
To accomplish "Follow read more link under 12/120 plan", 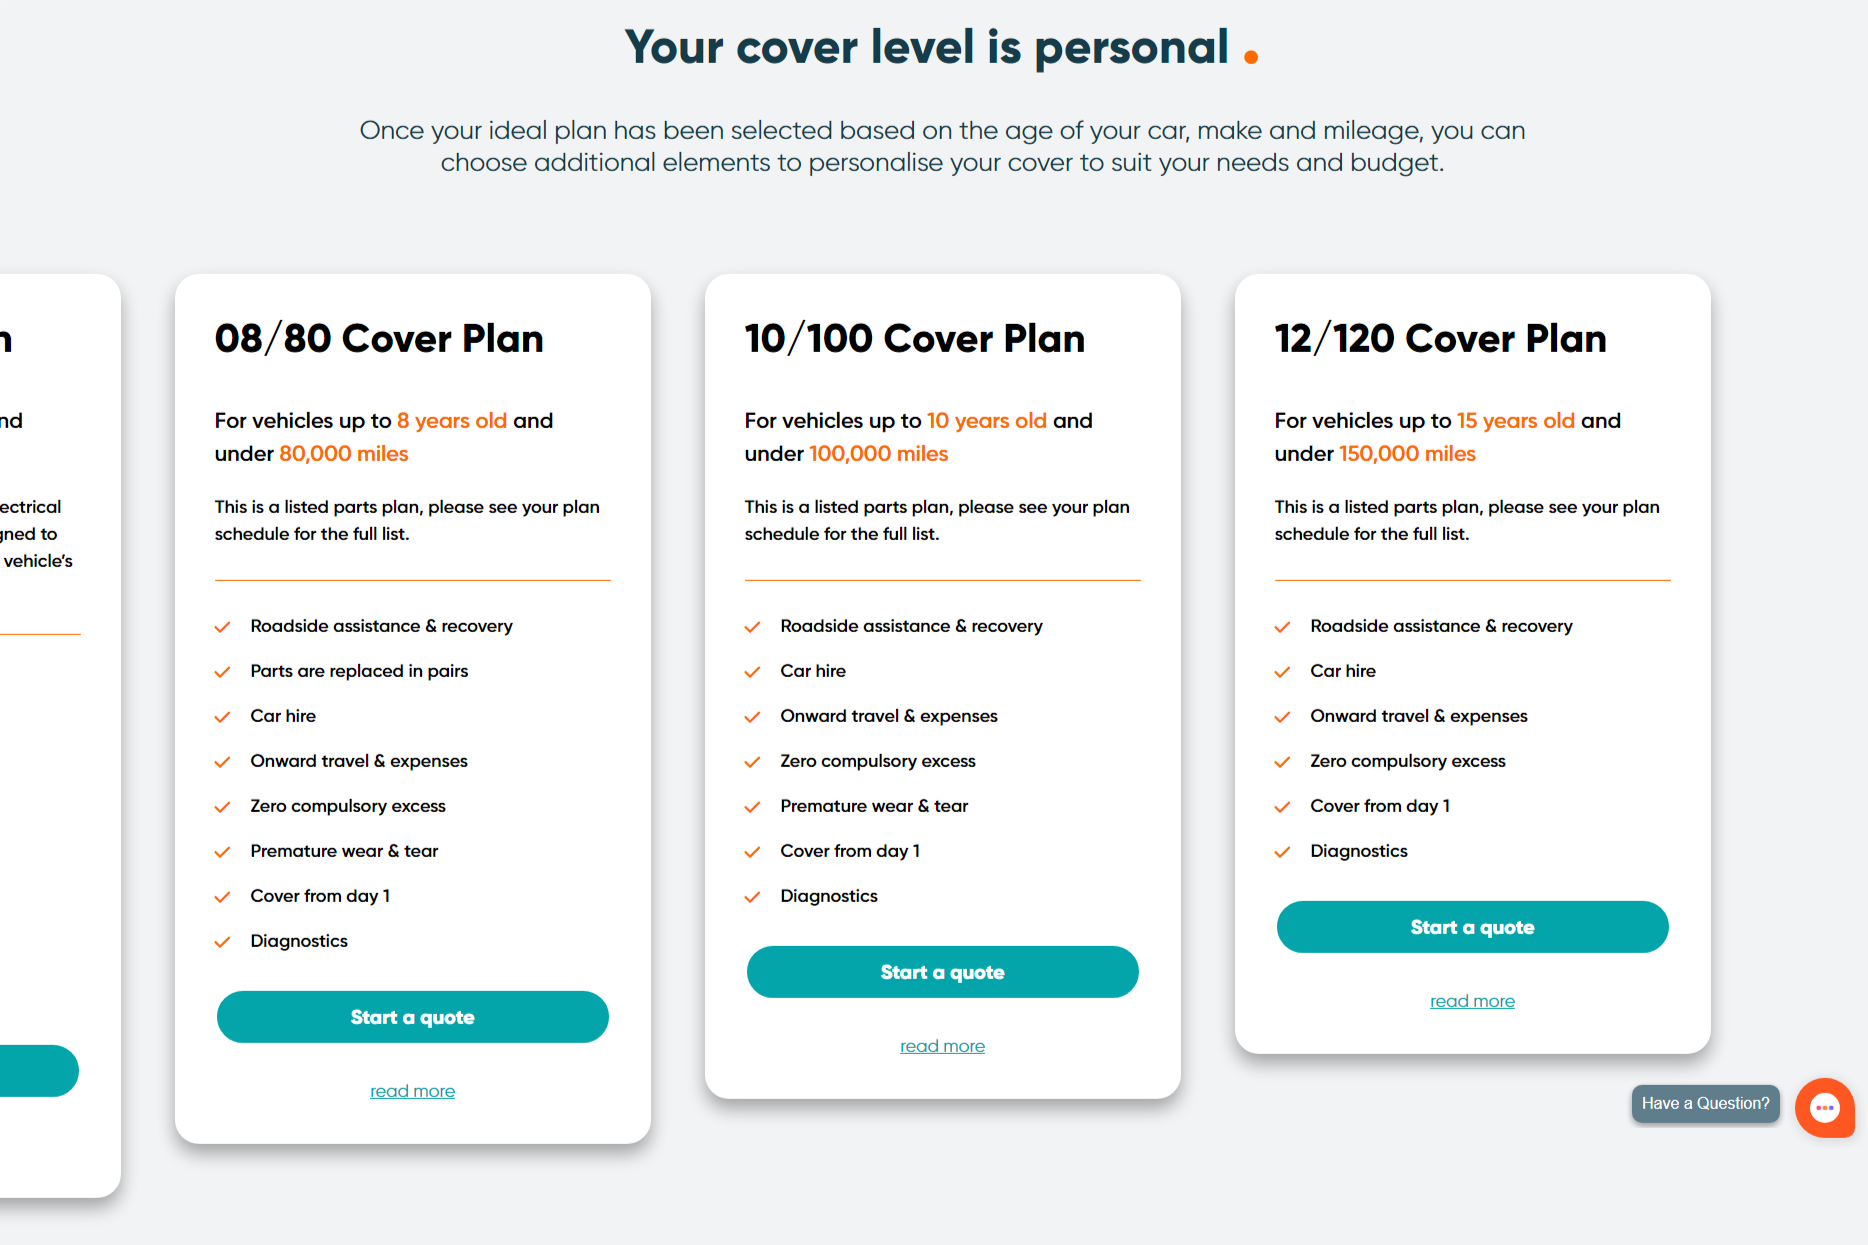I will (x=1472, y=1001).
